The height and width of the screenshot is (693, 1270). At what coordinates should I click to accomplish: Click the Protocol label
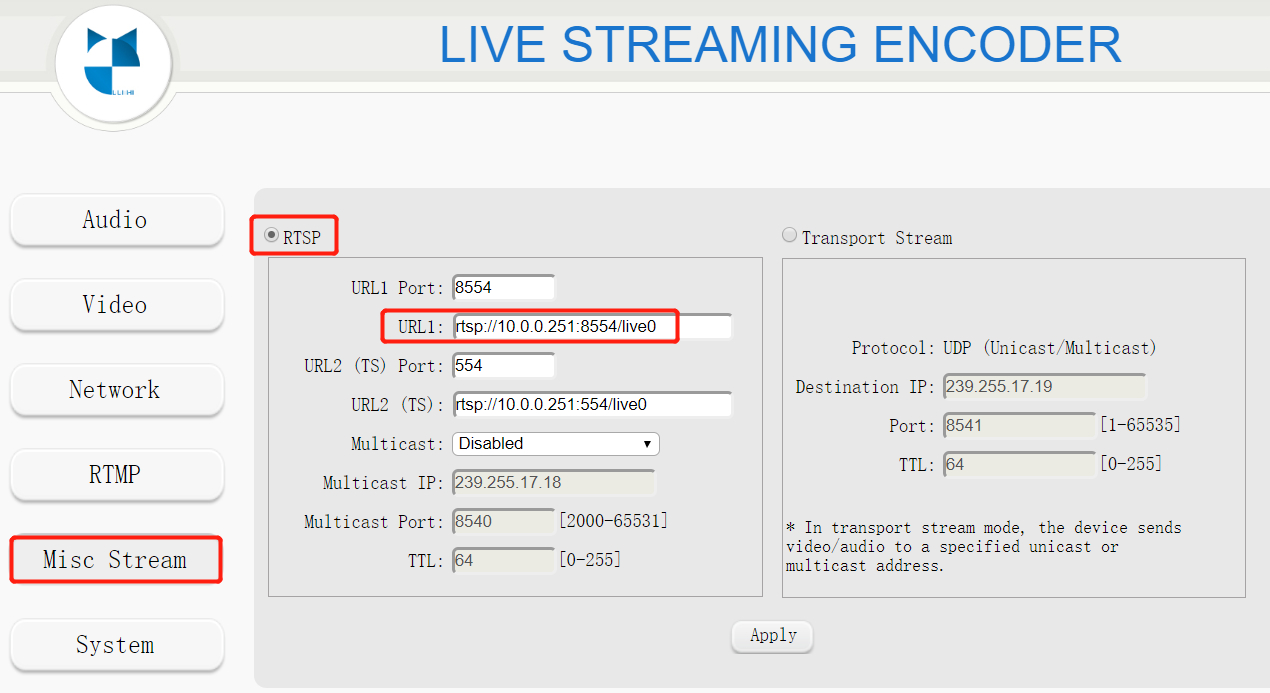893,348
